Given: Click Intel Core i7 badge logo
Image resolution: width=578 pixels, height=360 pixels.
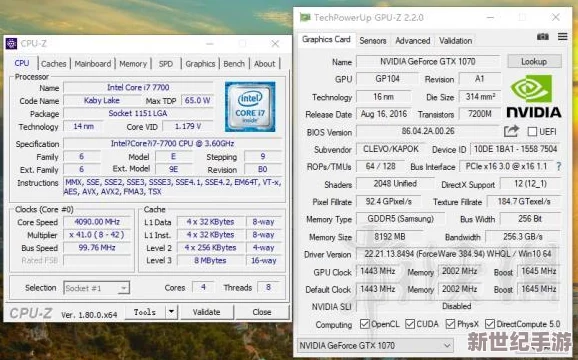Looking at the screenshot, I should click(x=250, y=106).
